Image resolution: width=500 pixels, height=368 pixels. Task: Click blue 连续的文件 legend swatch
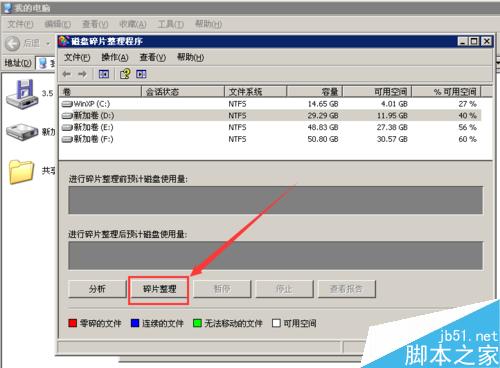(x=135, y=323)
